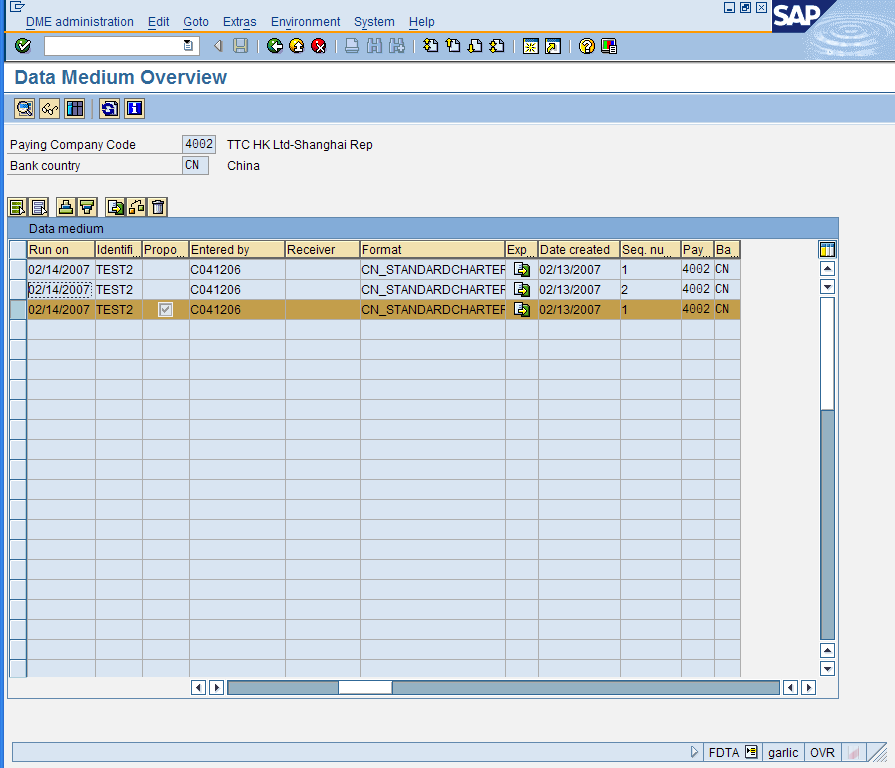Image resolution: width=895 pixels, height=768 pixels.
Task: Exit with the yellow up arrow button
Action: [x=296, y=45]
